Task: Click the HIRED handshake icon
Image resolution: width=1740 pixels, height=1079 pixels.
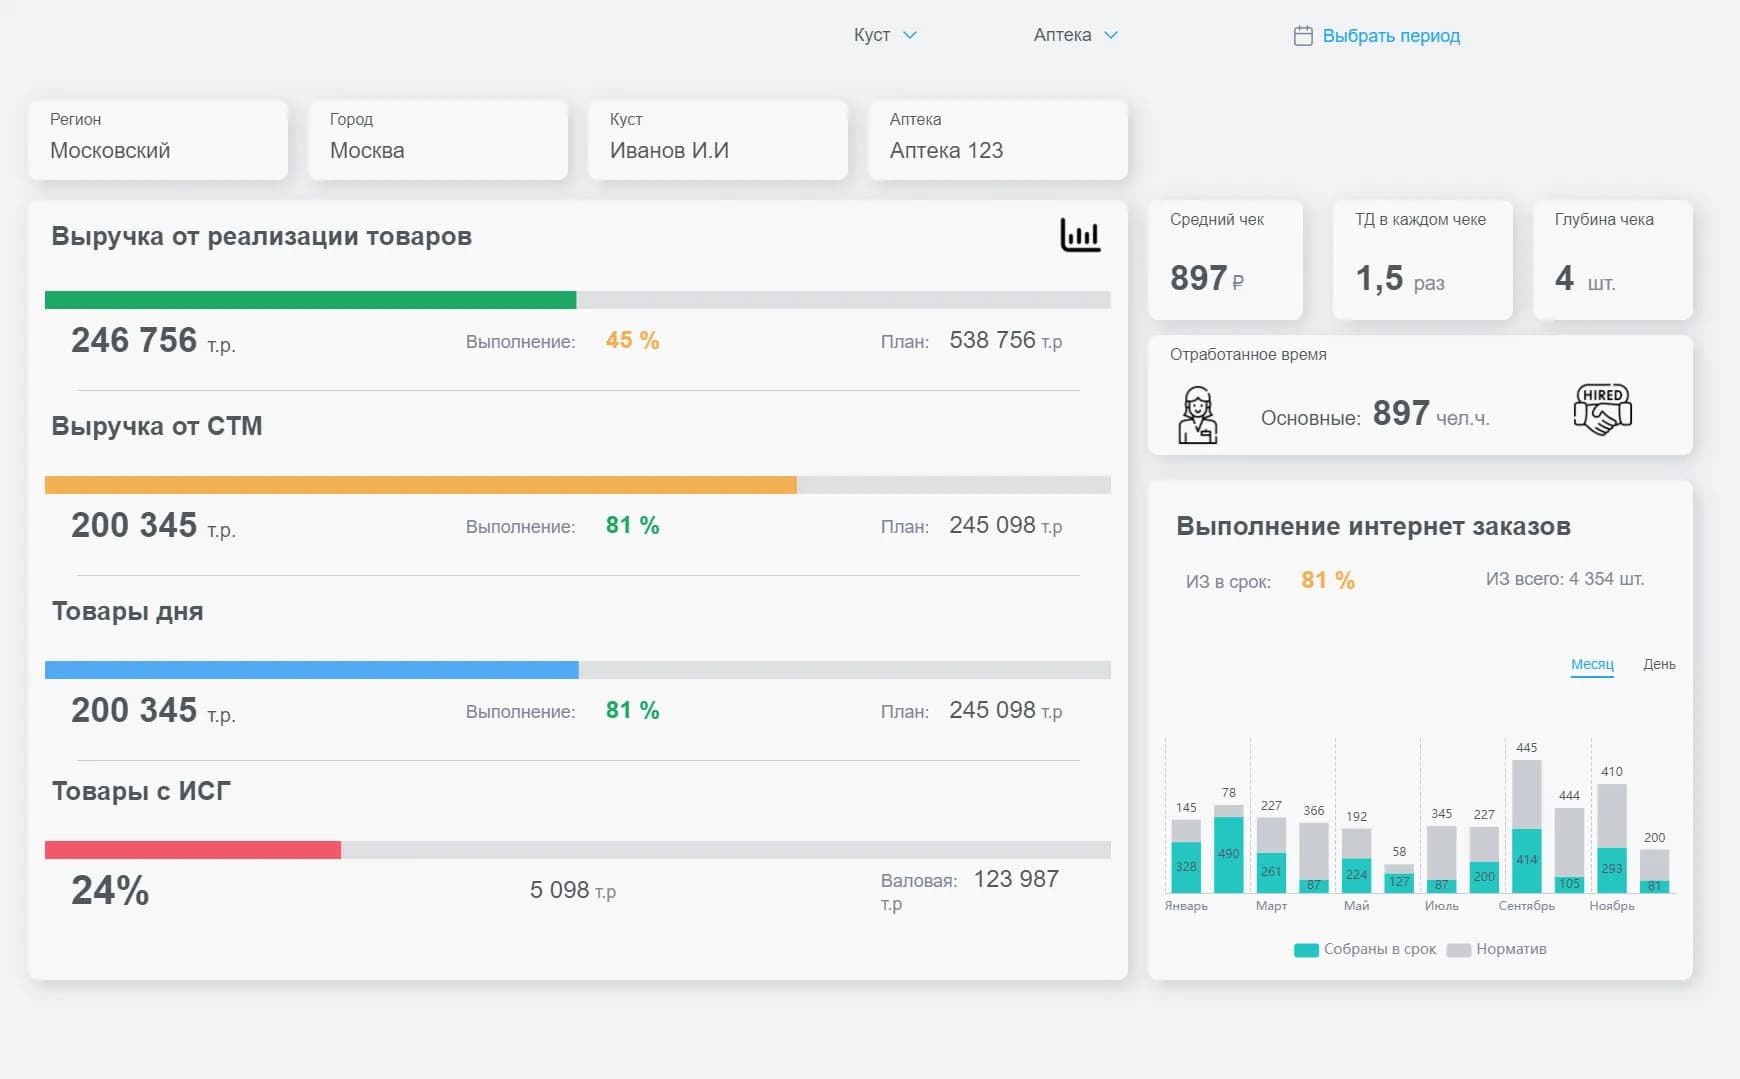Action: click(1602, 410)
